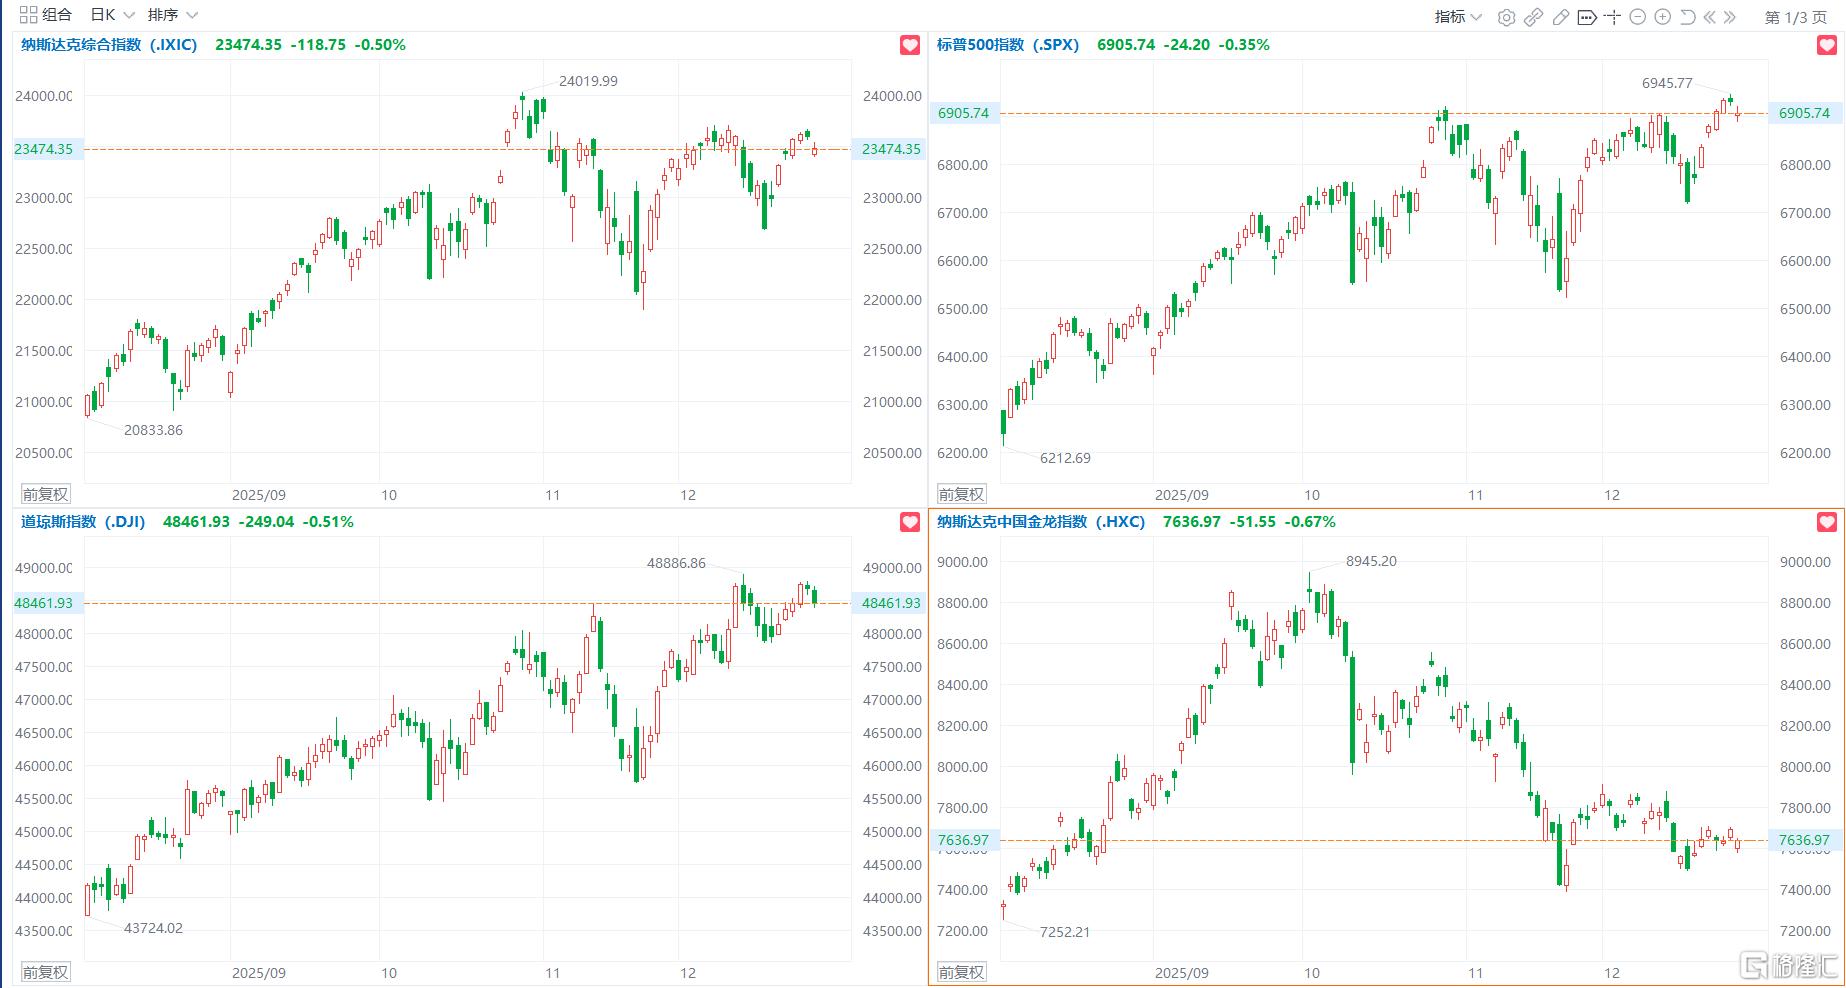
Task: Toggle favorite heart on the .SPX chart
Action: pos(1827,45)
